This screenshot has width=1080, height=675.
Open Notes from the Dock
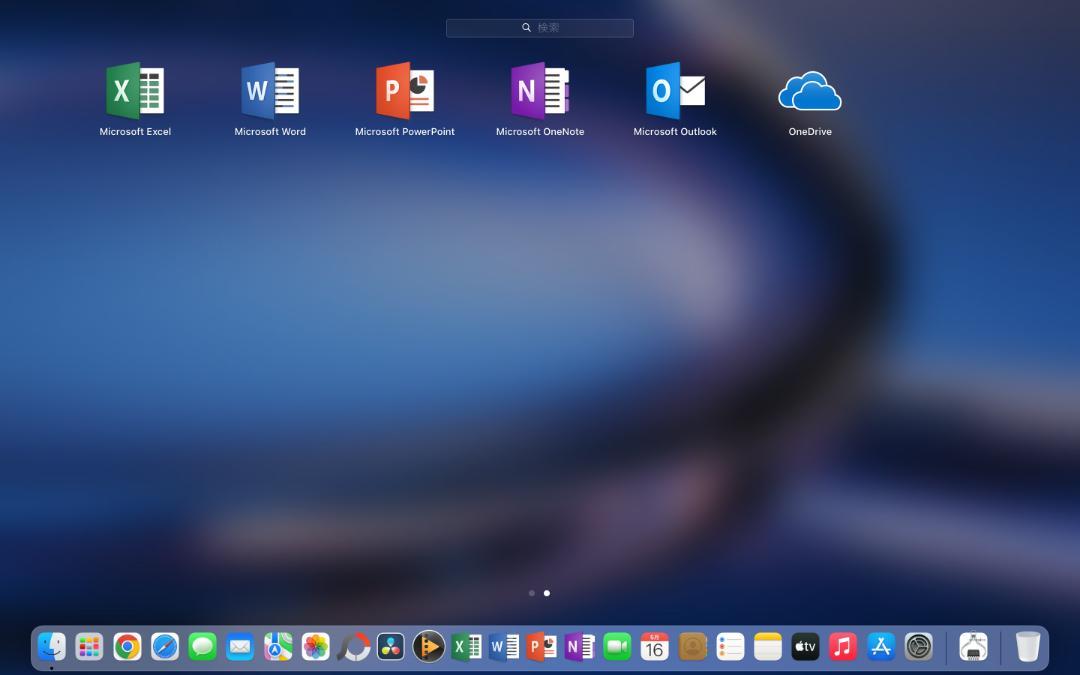[x=767, y=647]
